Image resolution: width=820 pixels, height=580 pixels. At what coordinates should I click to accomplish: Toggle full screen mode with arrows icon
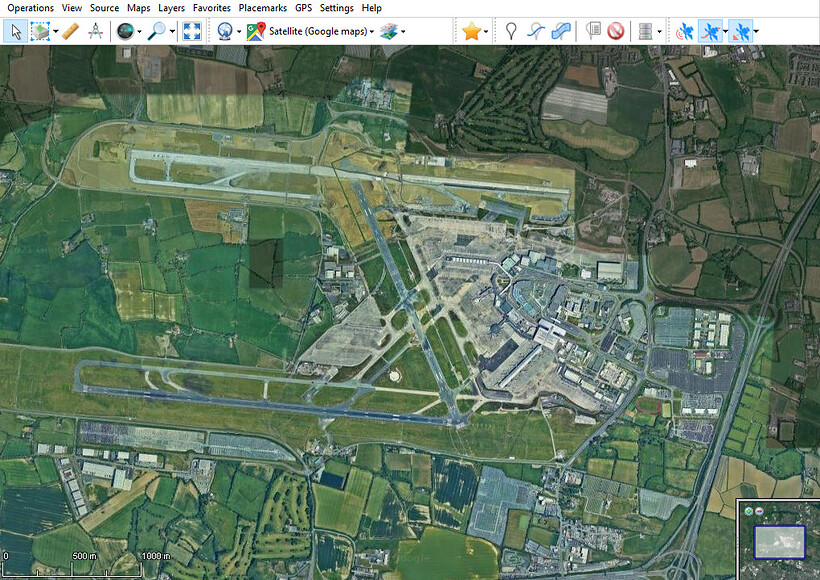[x=192, y=31]
